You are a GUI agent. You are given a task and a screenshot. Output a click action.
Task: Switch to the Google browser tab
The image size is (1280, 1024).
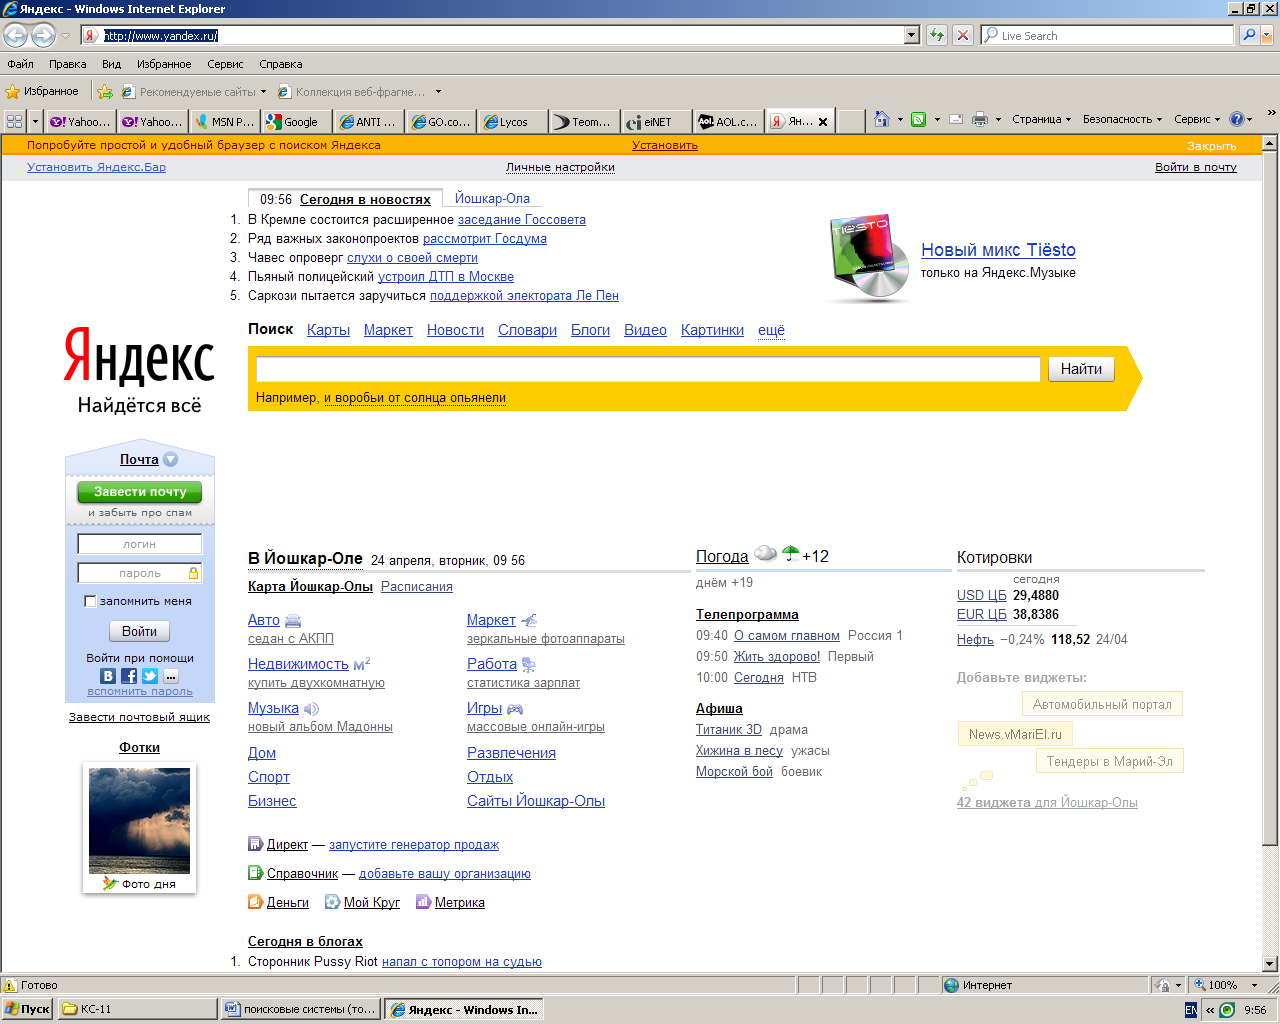[x=297, y=121]
